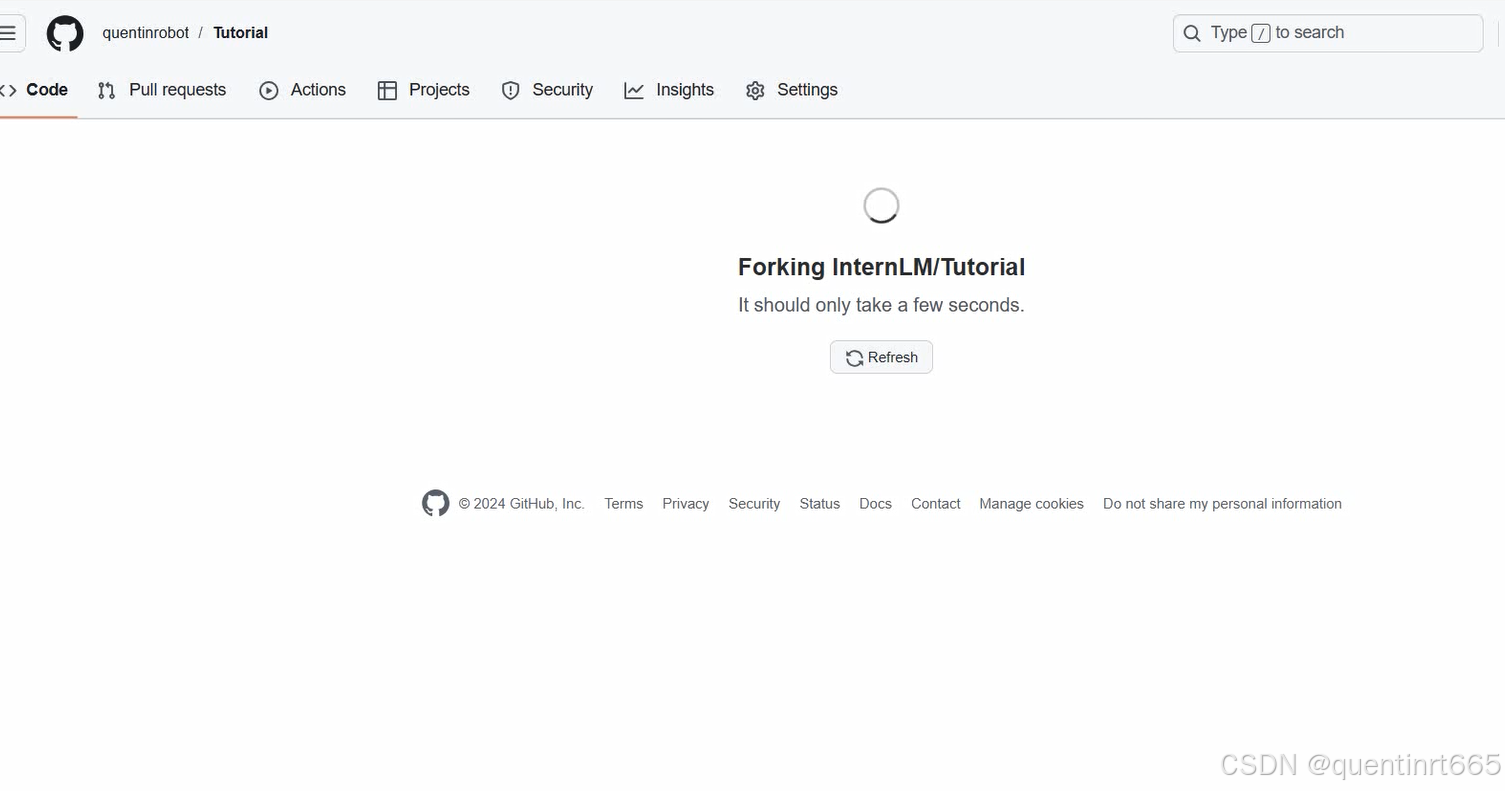Click the Settings gear icon

tap(755, 90)
